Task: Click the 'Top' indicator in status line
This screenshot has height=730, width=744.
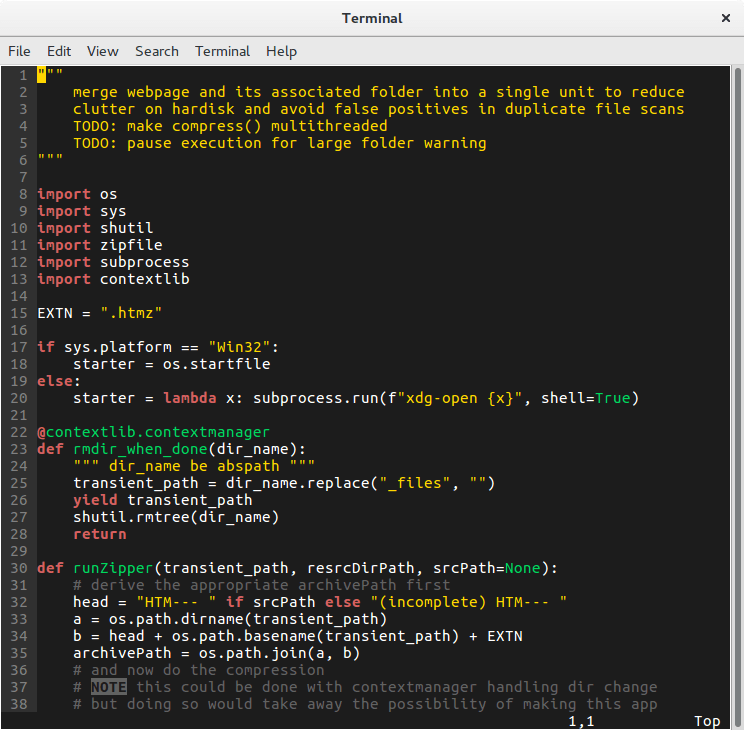Action: [x=707, y=721]
